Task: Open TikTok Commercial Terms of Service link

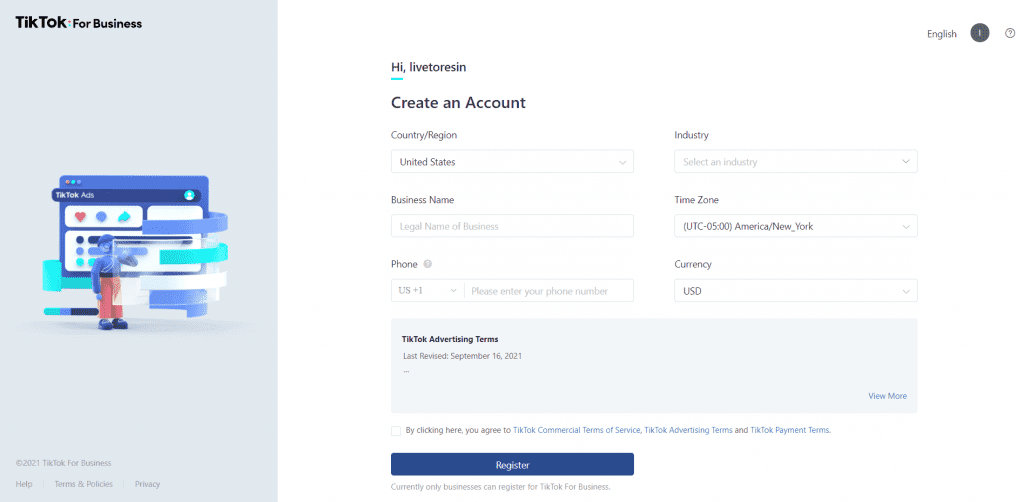Action: point(577,431)
